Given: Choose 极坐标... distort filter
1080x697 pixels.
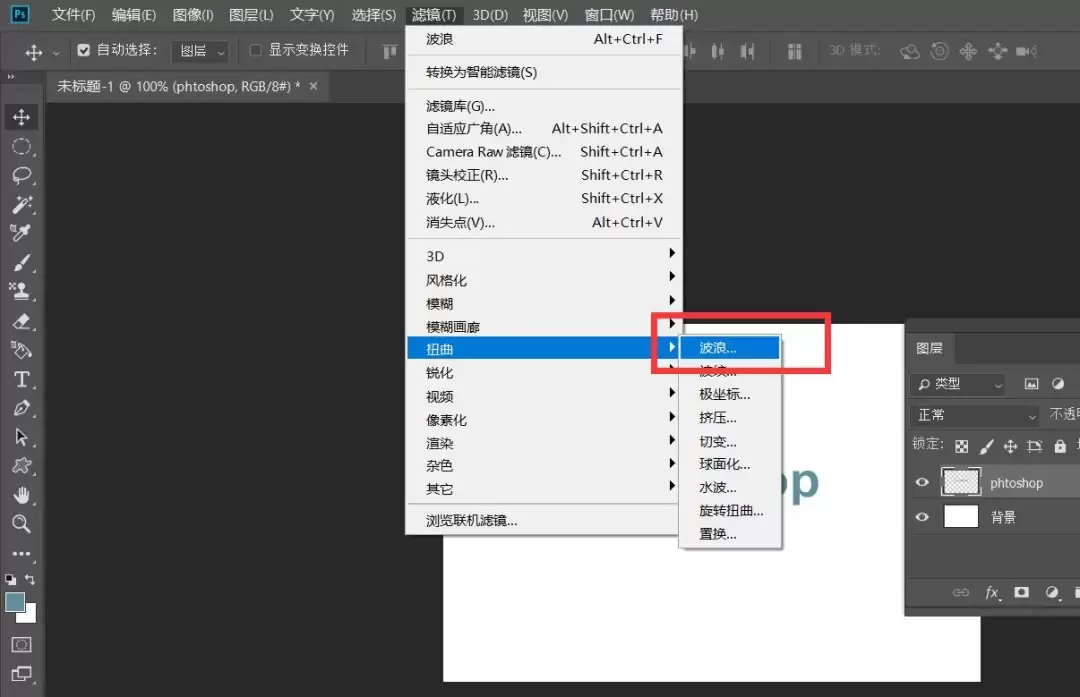Looking at the screenshot, I should point(730,394).
